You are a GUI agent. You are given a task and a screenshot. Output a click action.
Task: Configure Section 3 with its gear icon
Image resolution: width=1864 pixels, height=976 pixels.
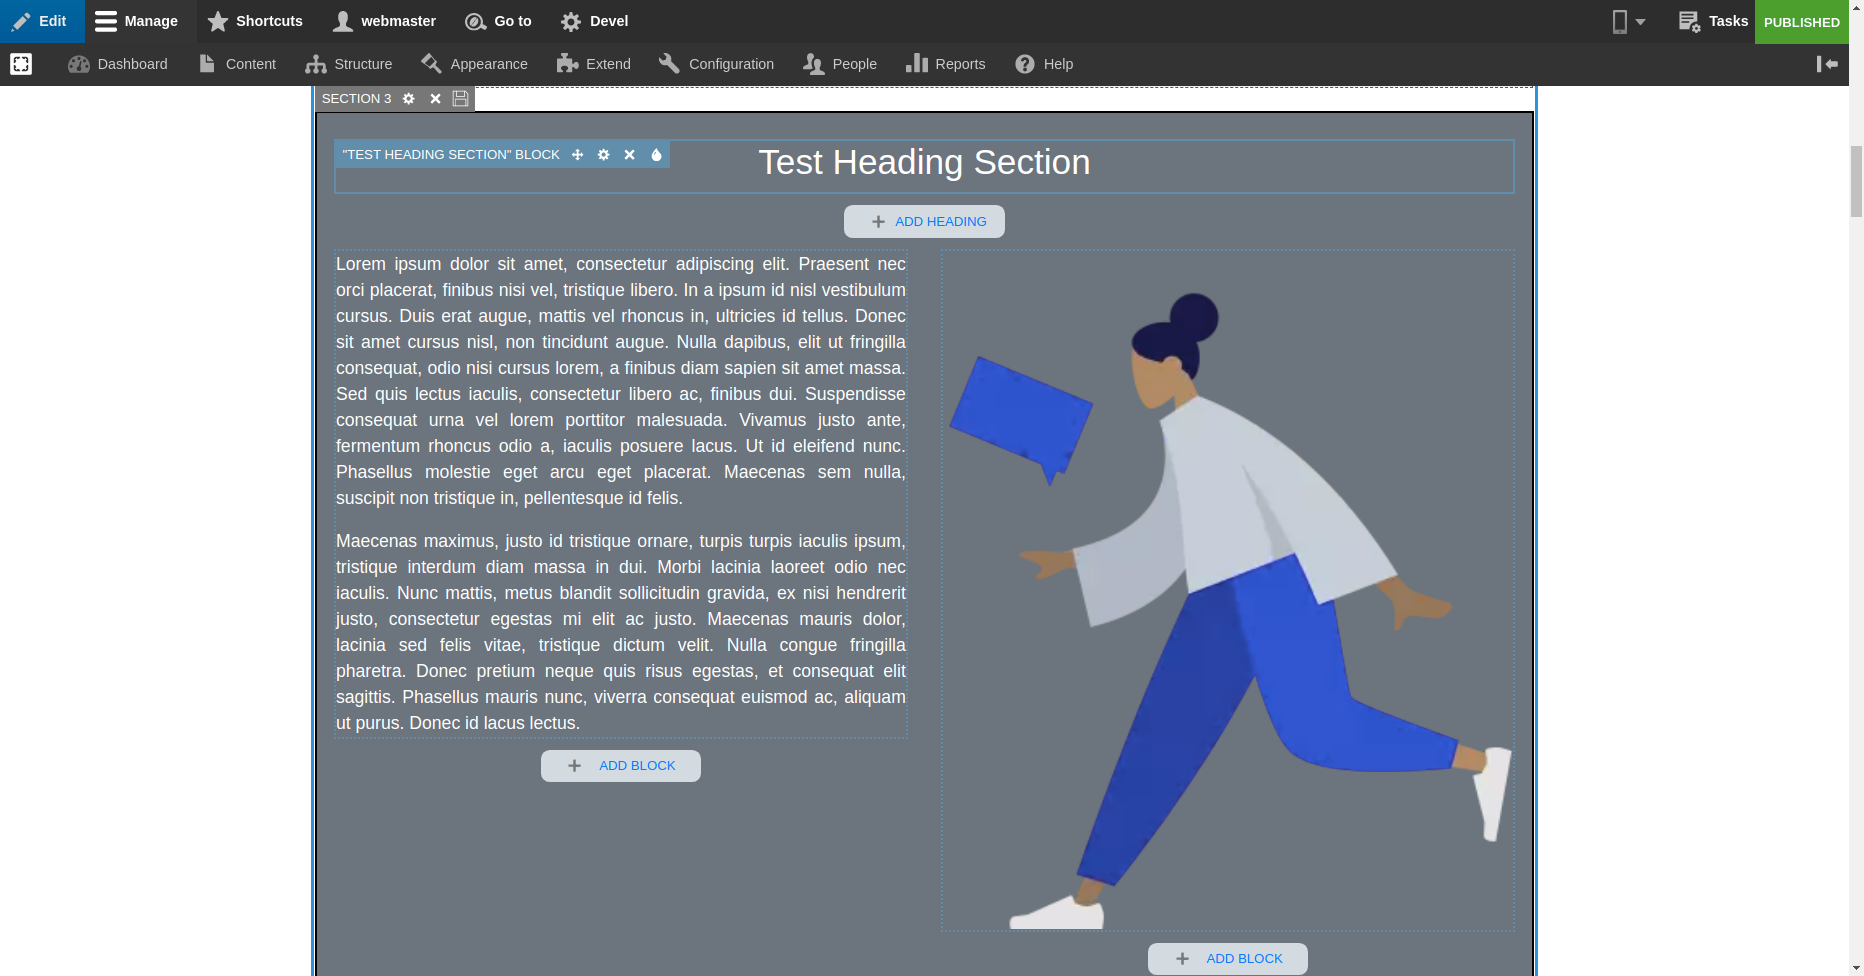click(409, 99)
